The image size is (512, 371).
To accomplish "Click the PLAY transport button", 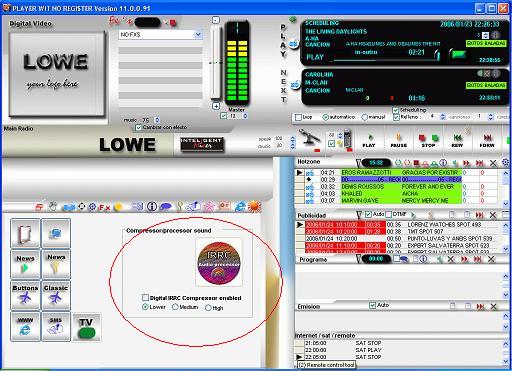I will pyautogui.click(x=369, y=140).
